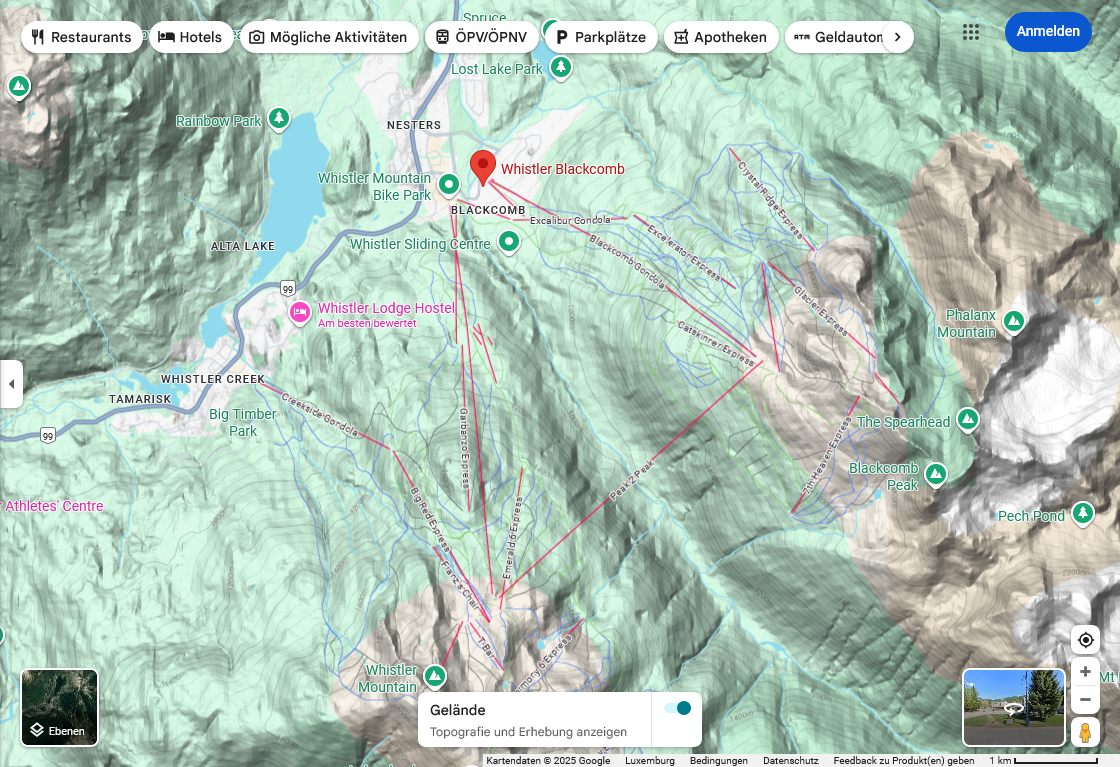The image size is (1120, 767).
Task: Select the Hotels filter chip
Action: click(x=191, y=37)
